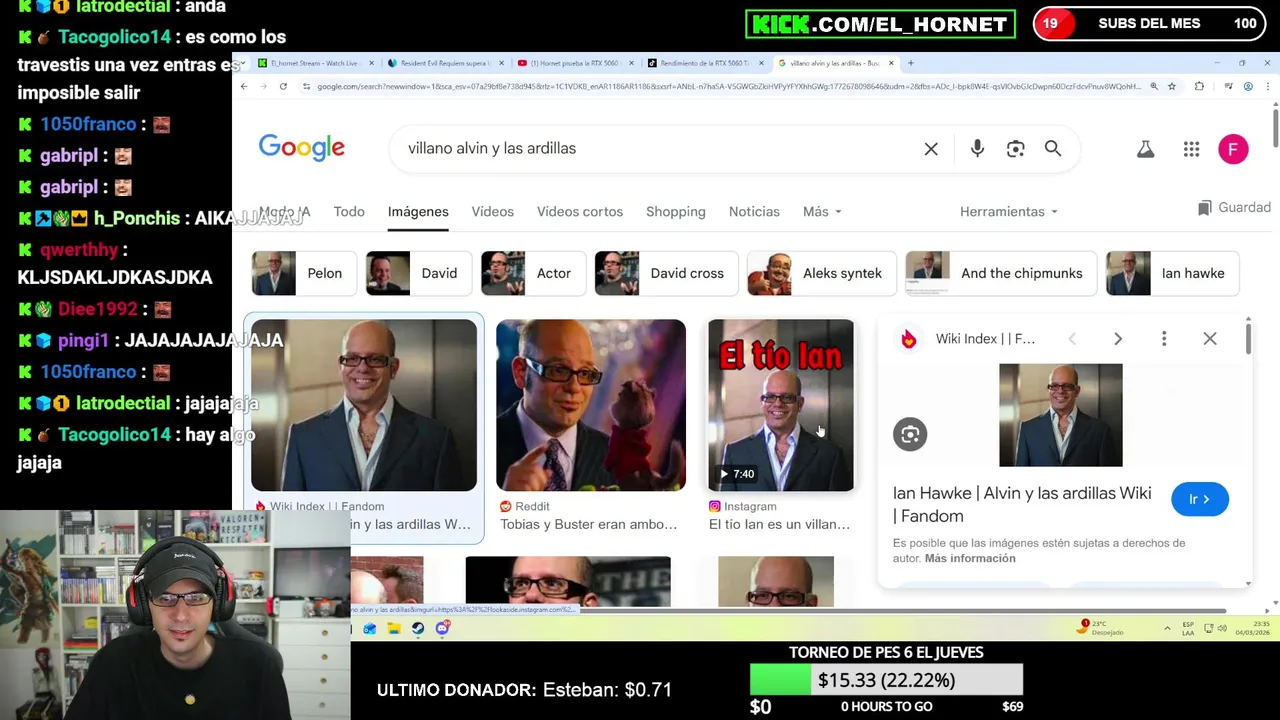Expand the Más search filter menu
Image resolution: width=1280 pixels, height=720 pixels.
(x=822, y=212)
